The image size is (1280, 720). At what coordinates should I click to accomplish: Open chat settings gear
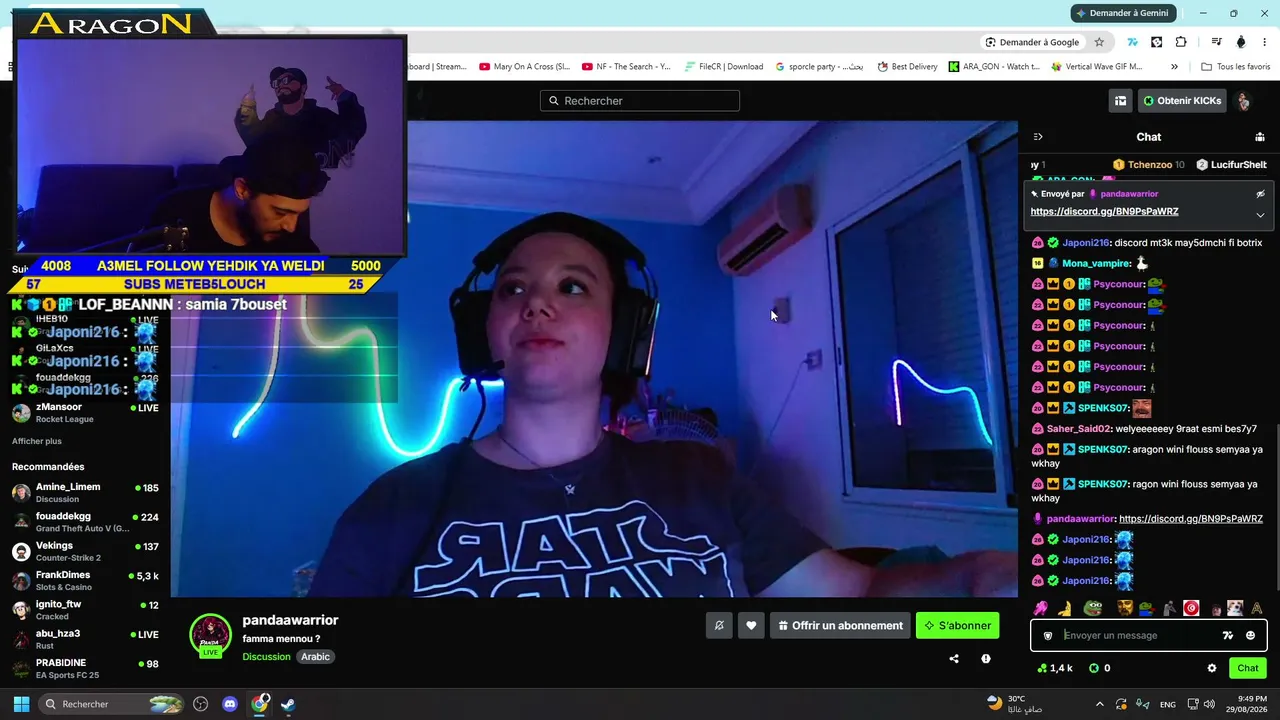[x=1212, y=668]
